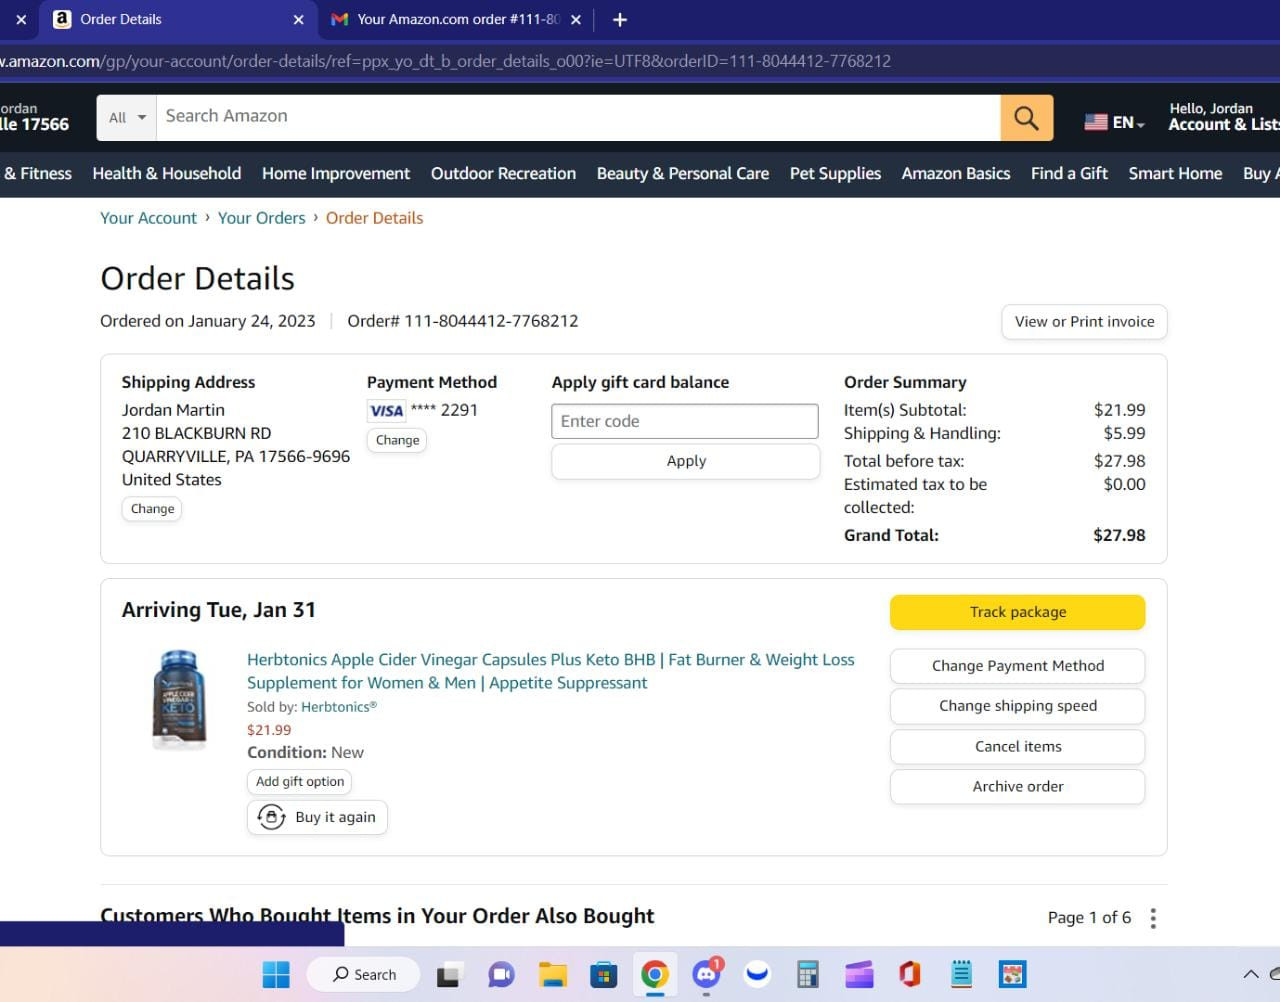Close the Order Details browser tab
This screenshot has width=1280, height=1002.
(x=298, y=19)
